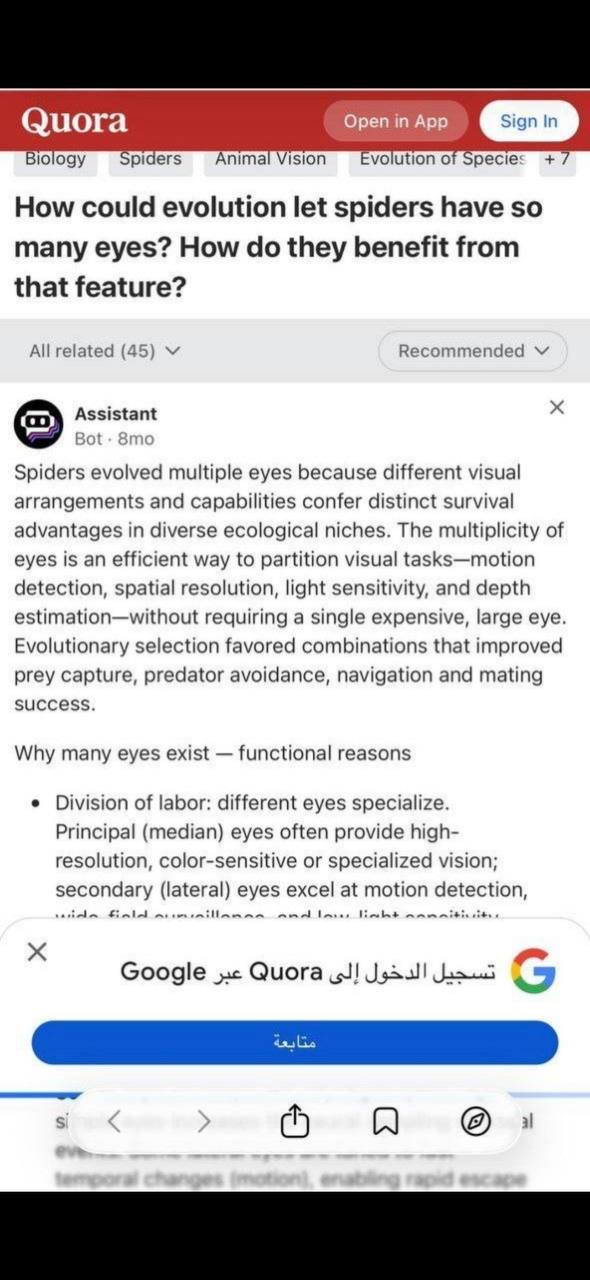Click the Open in App button
The image size is (590, 1280).
[396, 121]
